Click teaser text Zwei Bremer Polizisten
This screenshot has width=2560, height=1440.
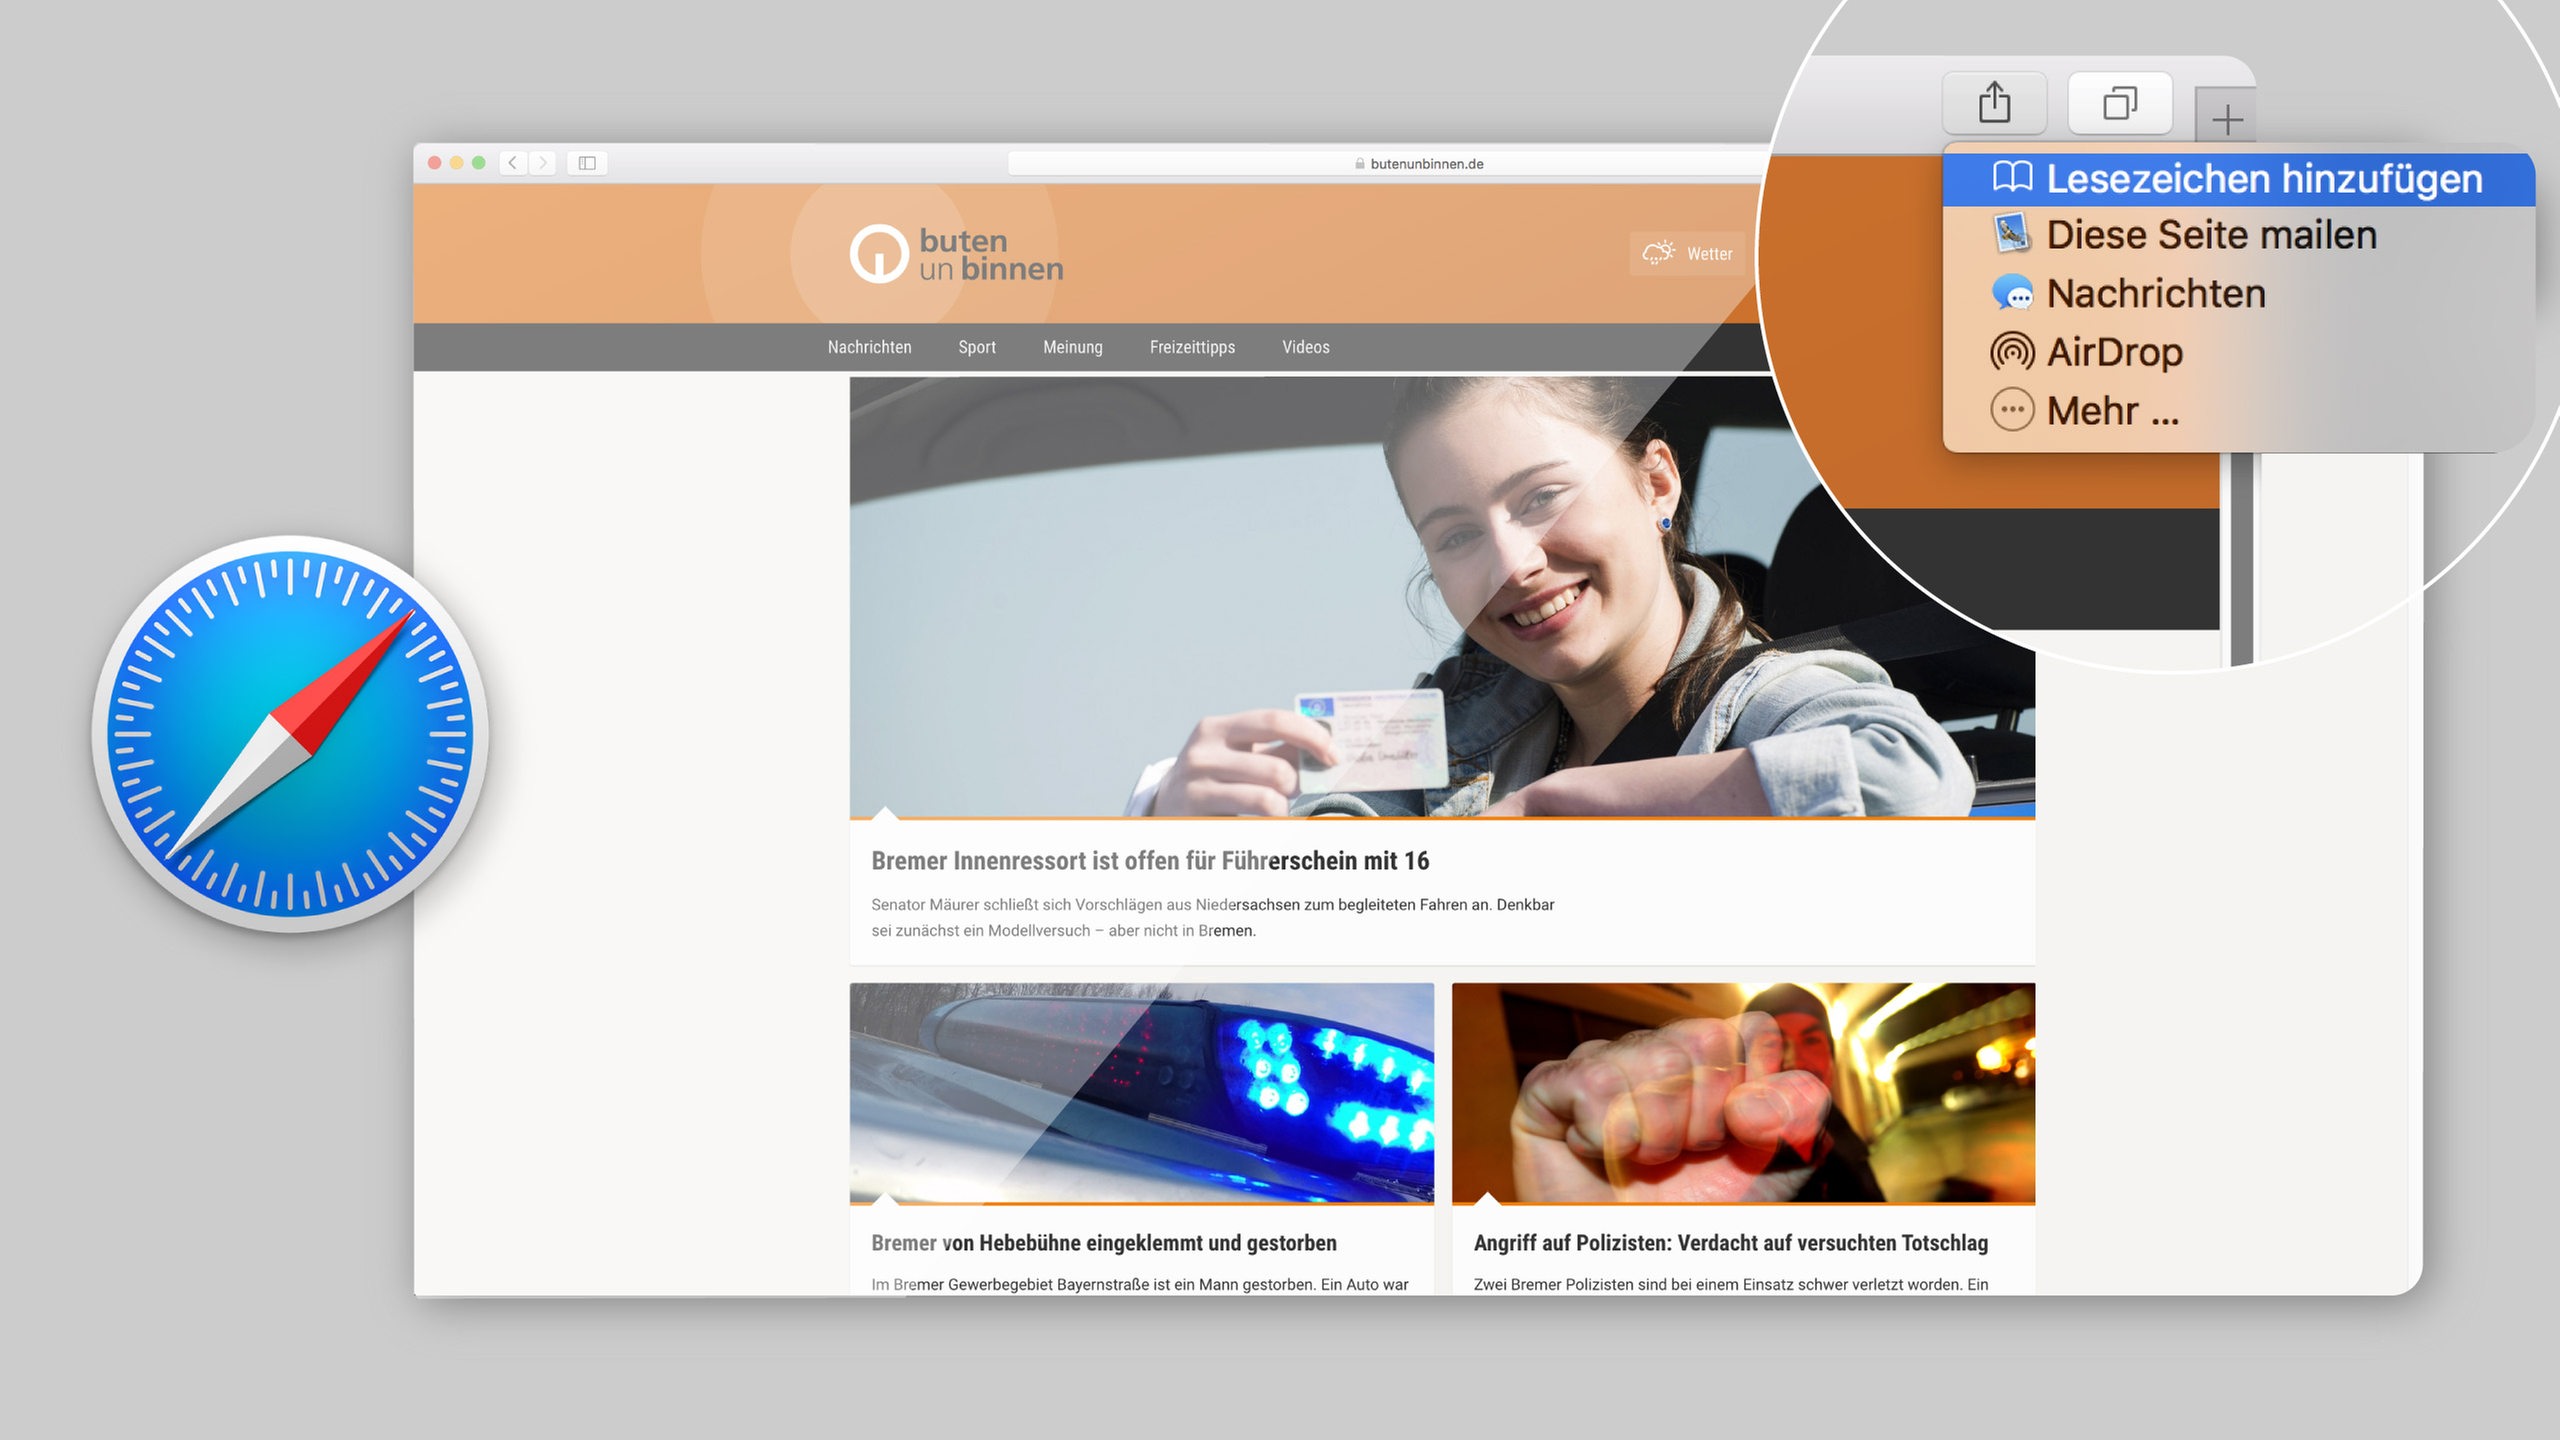point(1730,1284)
